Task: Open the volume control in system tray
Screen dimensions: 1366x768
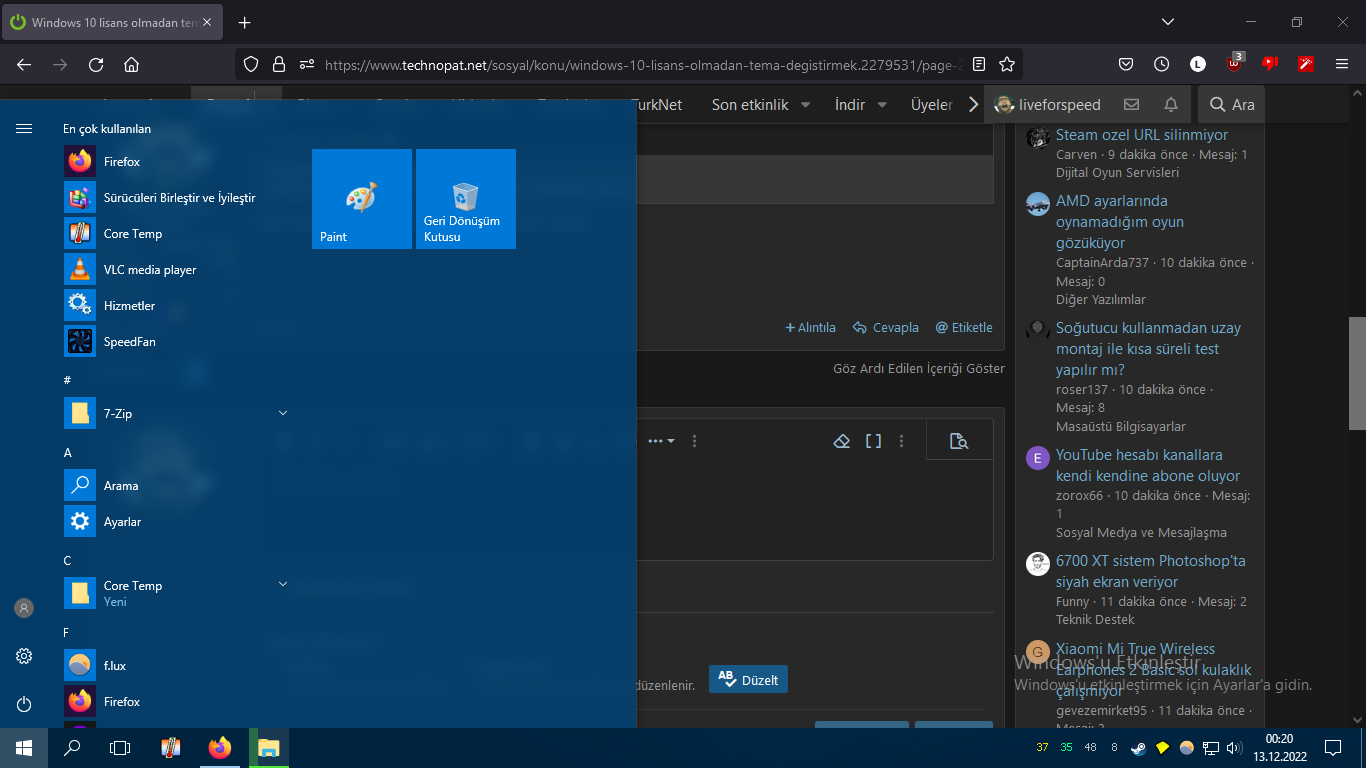Action: tap(1235, 748)
